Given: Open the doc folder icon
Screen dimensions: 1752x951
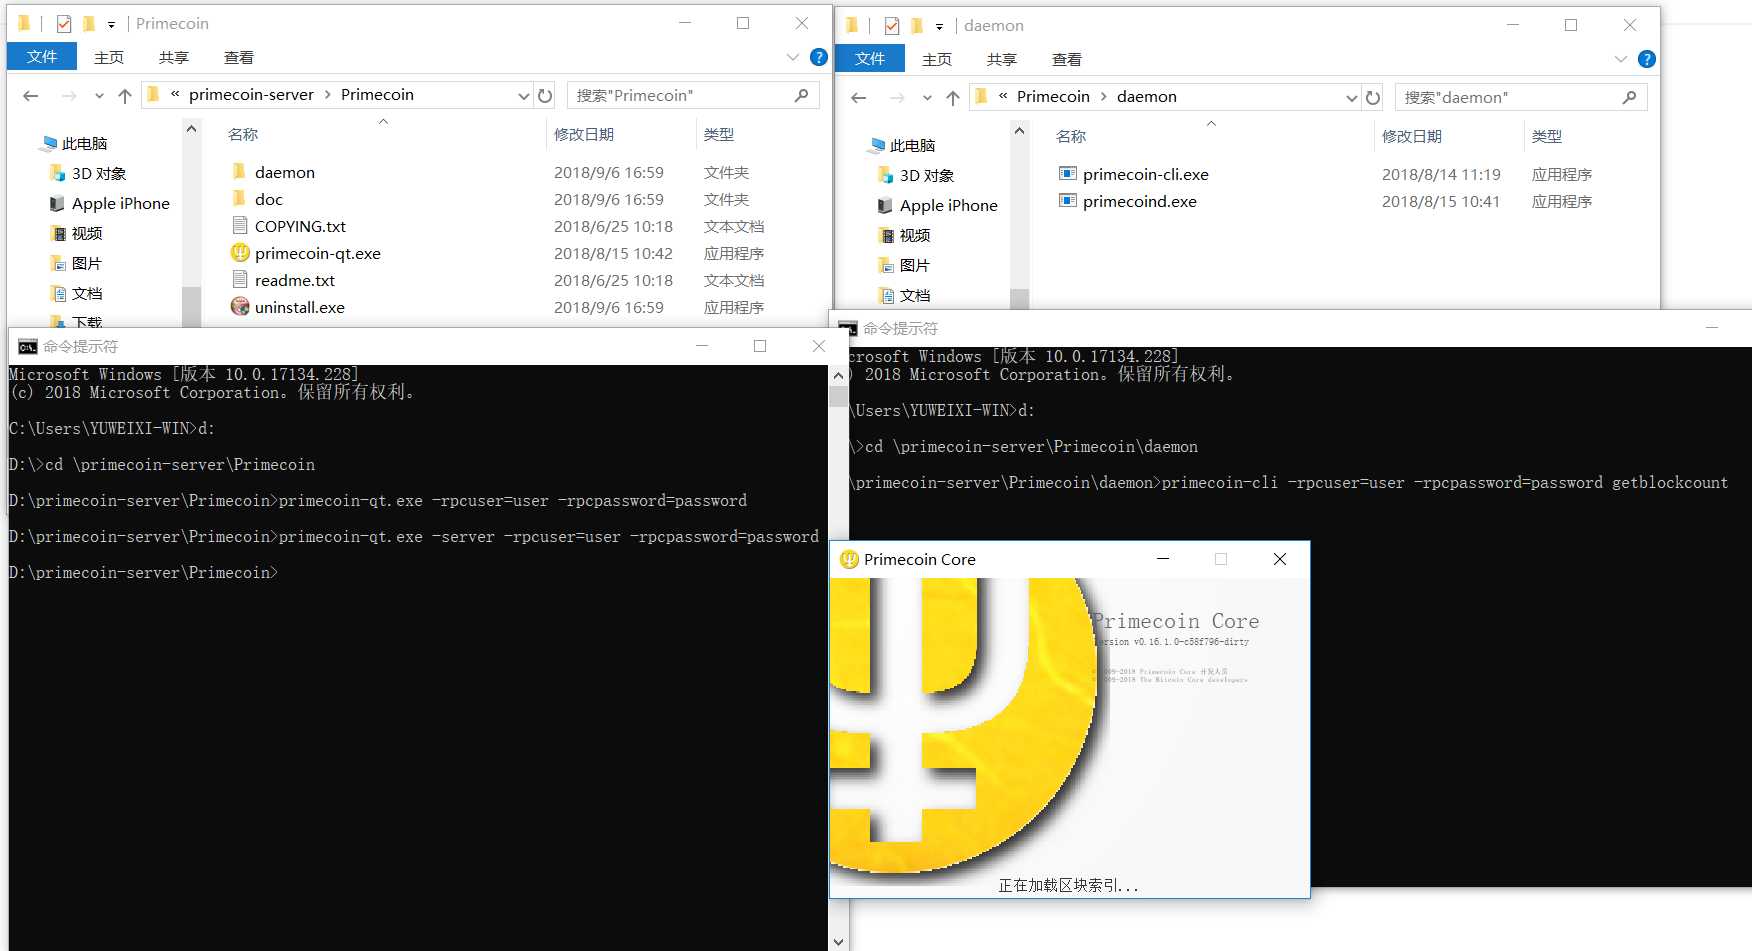Looking at the screenshot, I should [x=239, y=199].
